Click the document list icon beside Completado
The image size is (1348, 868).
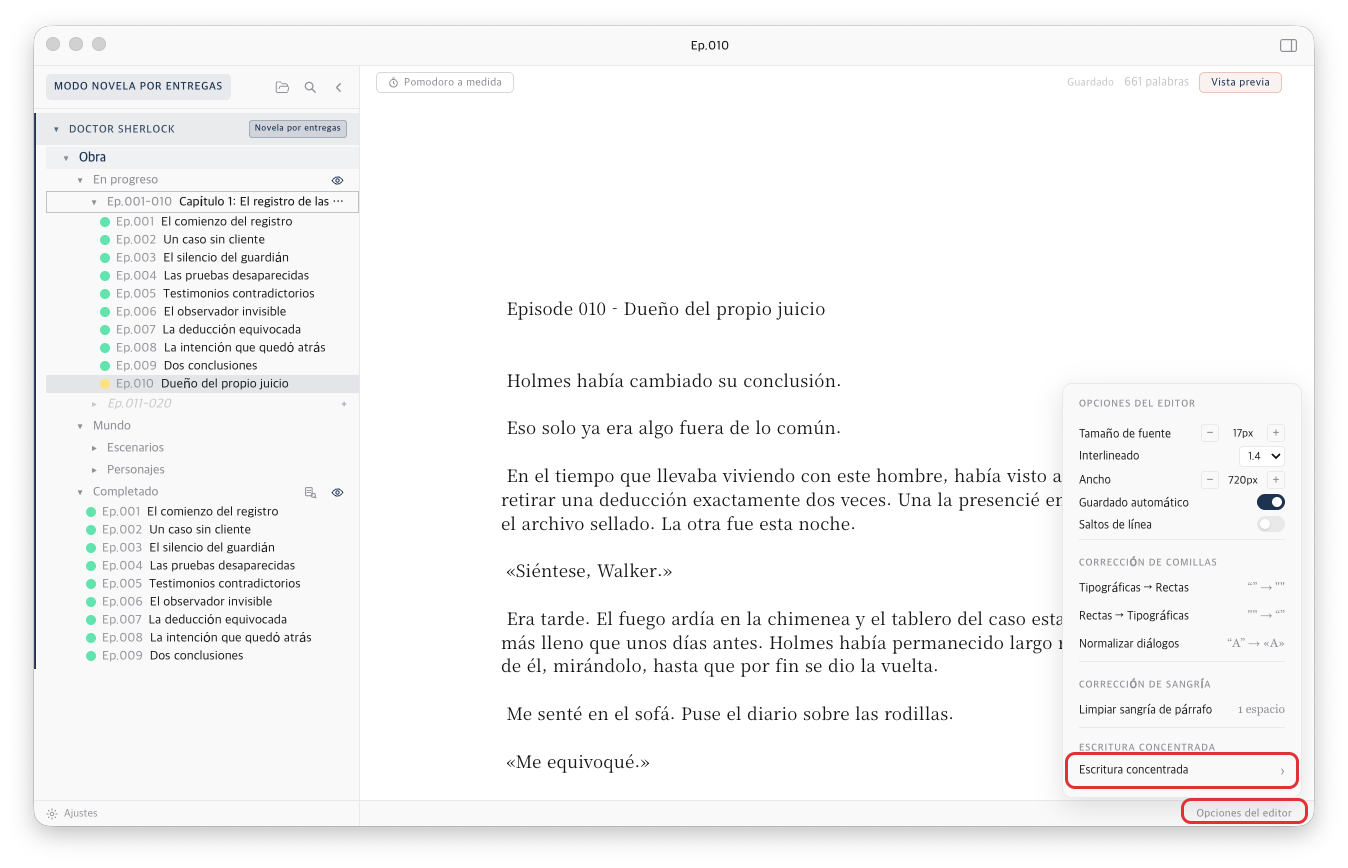click(x=310, y=492)
